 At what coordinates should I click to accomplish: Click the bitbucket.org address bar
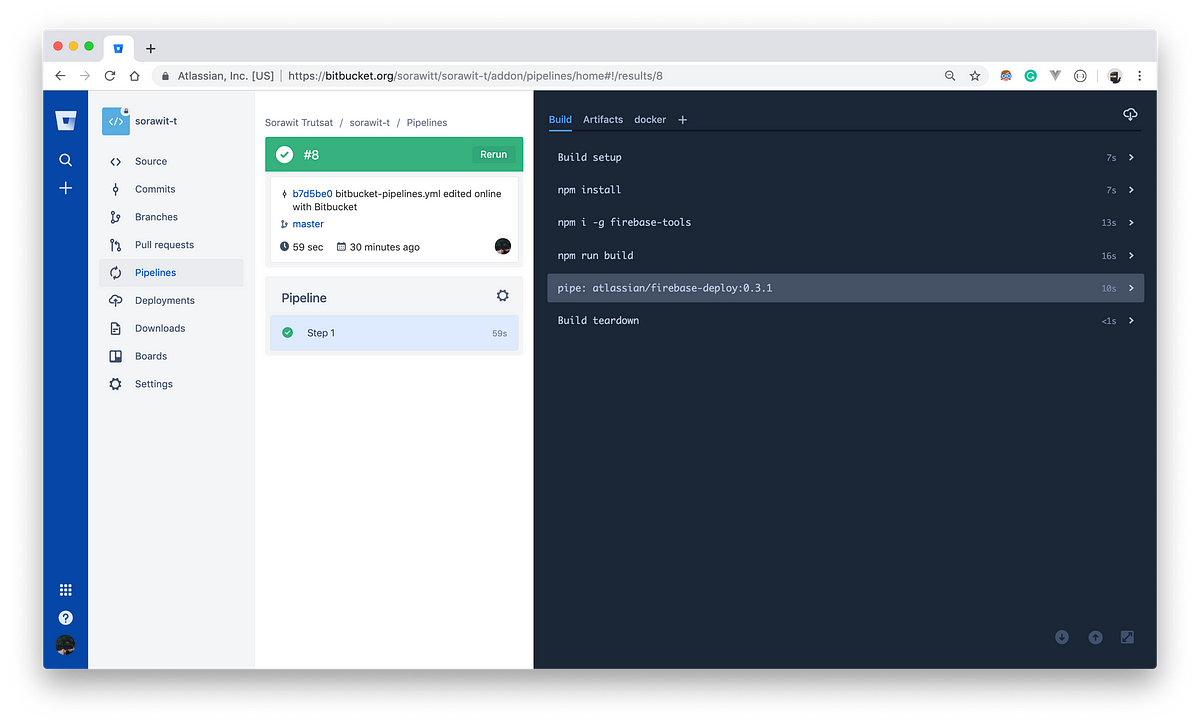coord(570,76)
